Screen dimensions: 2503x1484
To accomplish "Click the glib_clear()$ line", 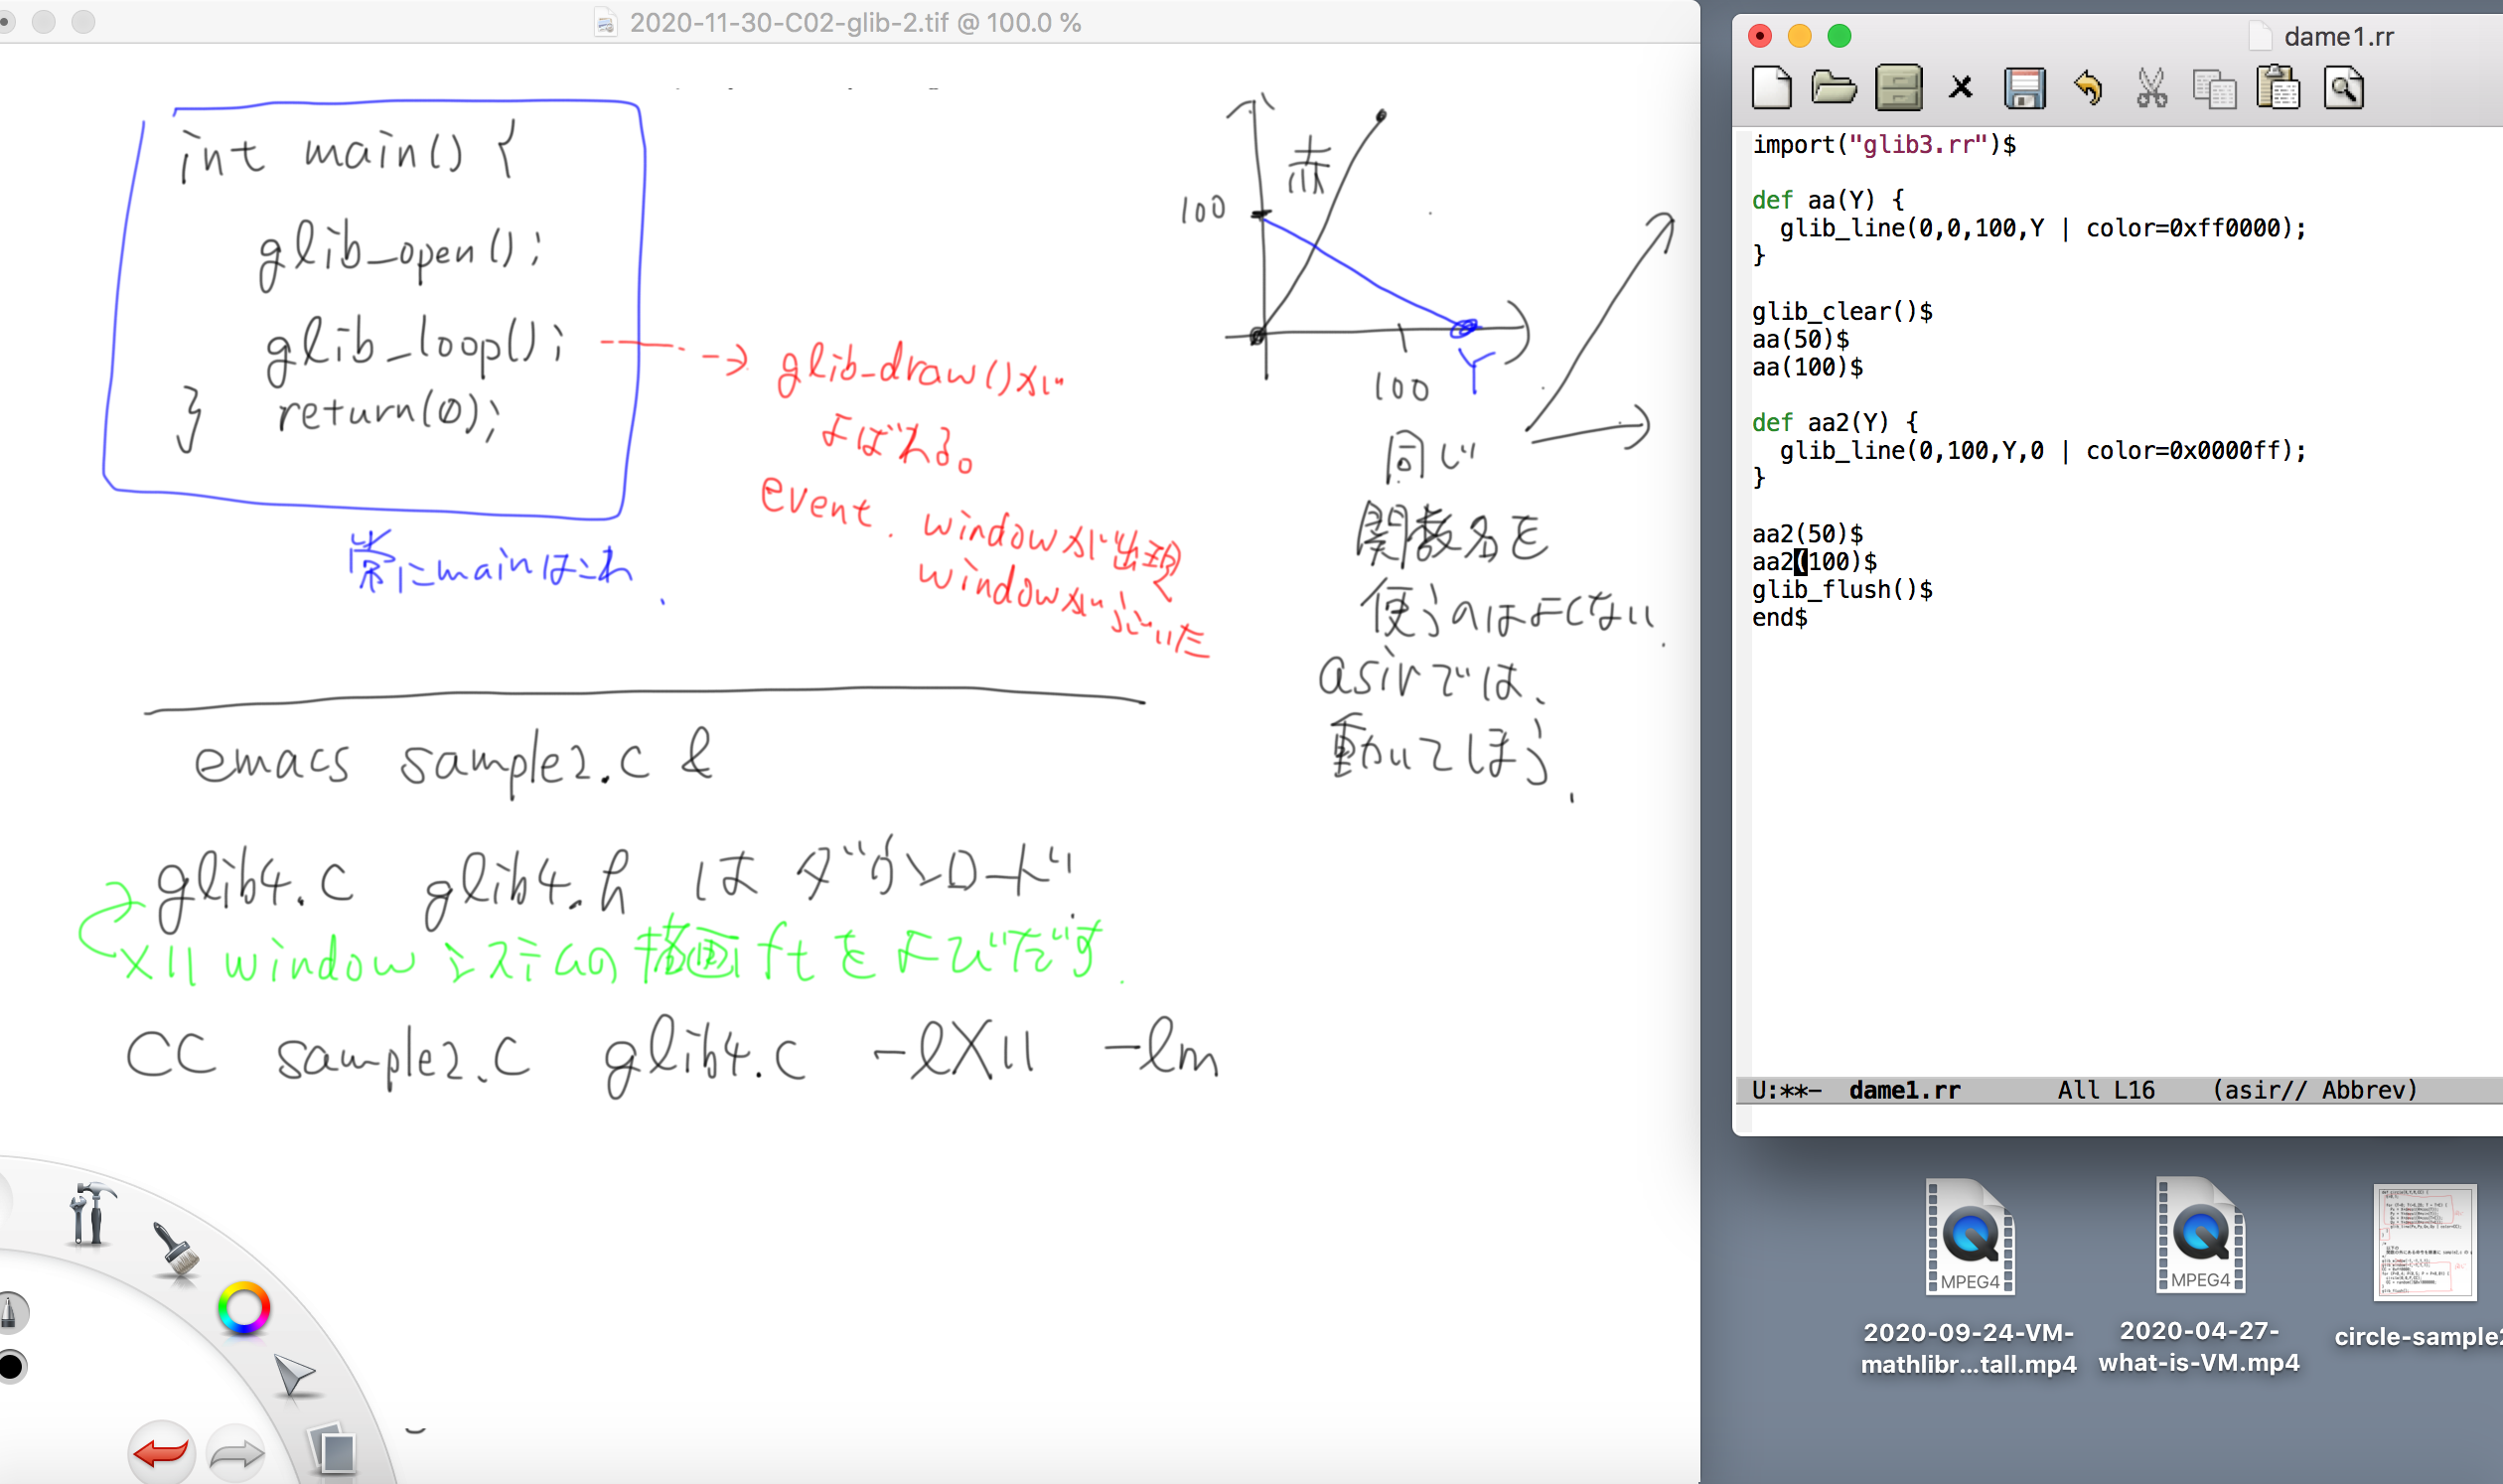I will click(x=1842, y=312).
